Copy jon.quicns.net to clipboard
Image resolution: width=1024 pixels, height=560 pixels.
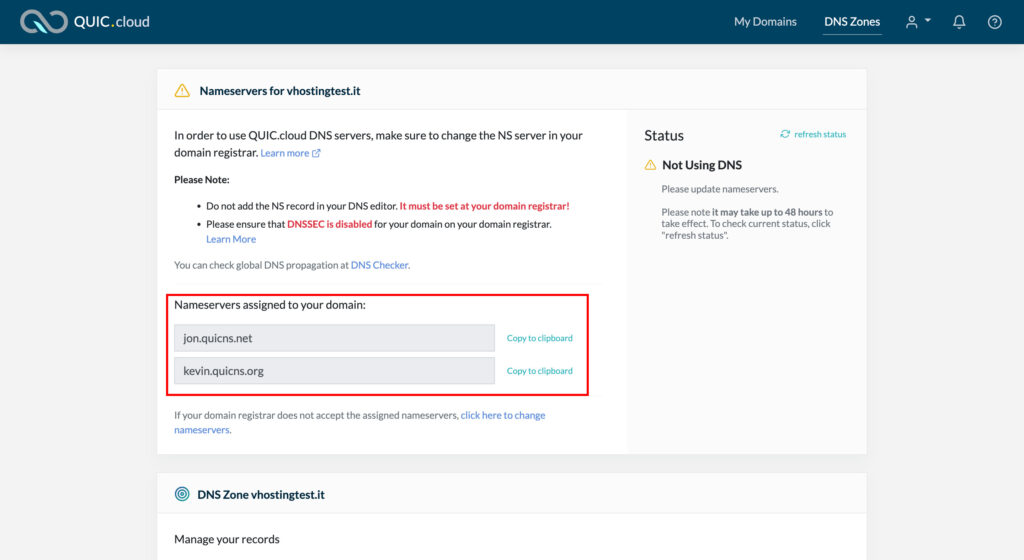click(x=539, y=338)
